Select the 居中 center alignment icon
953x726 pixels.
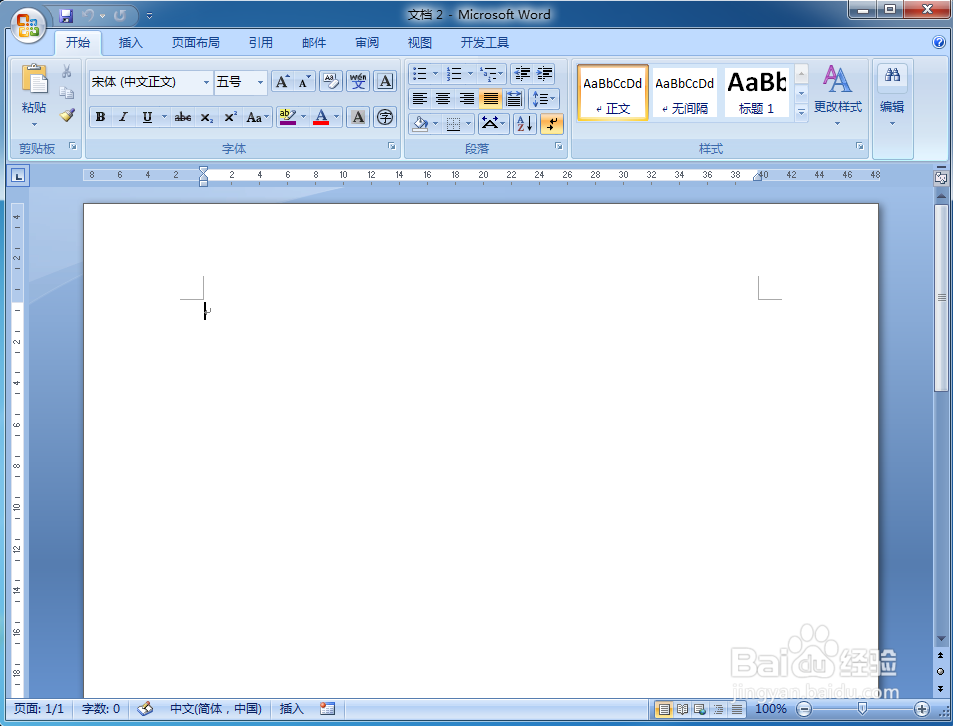442,98
